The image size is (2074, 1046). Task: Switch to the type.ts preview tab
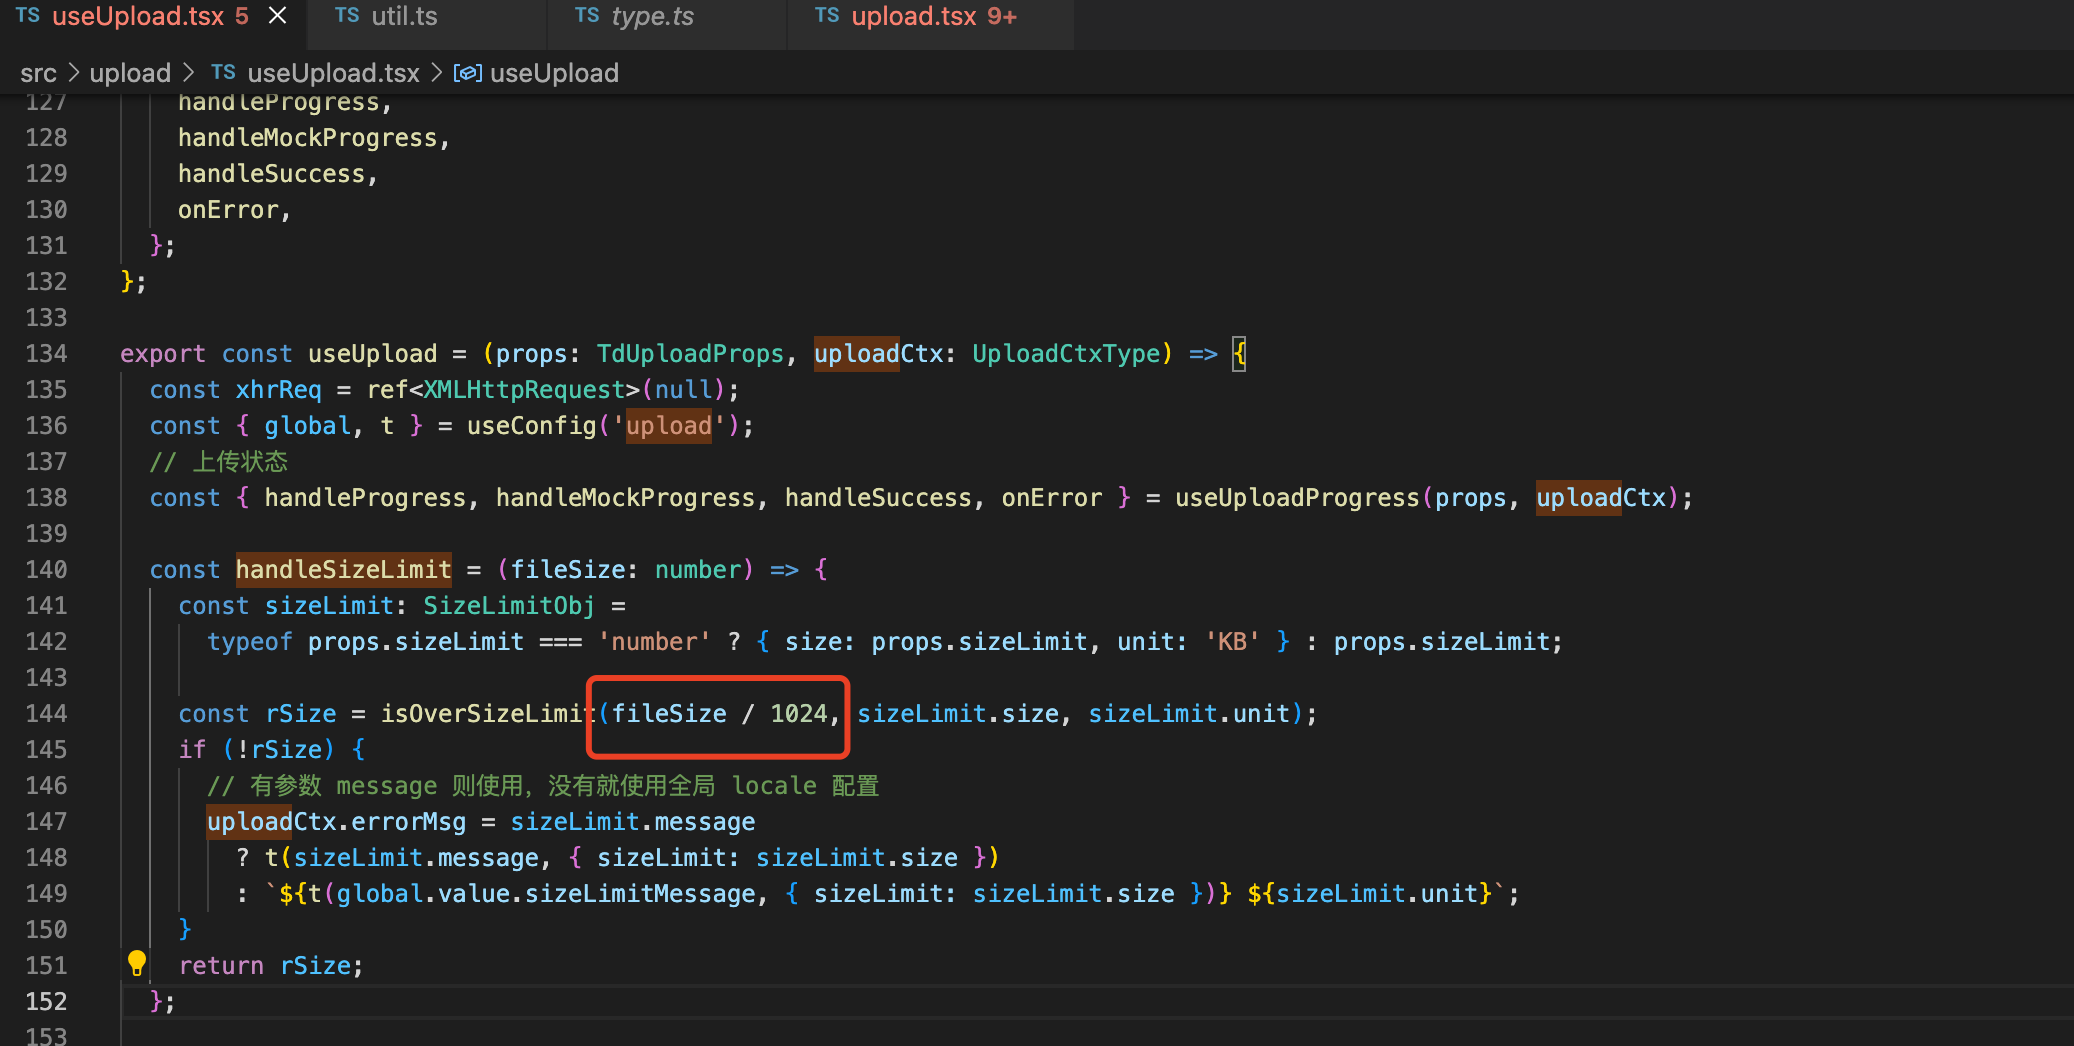coord(653,15)
